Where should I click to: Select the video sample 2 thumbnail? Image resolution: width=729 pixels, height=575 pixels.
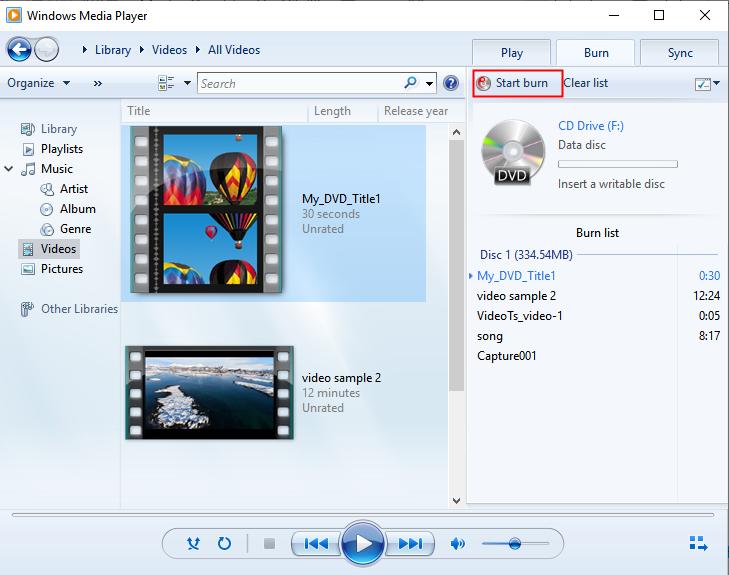(x=209, y=392)
